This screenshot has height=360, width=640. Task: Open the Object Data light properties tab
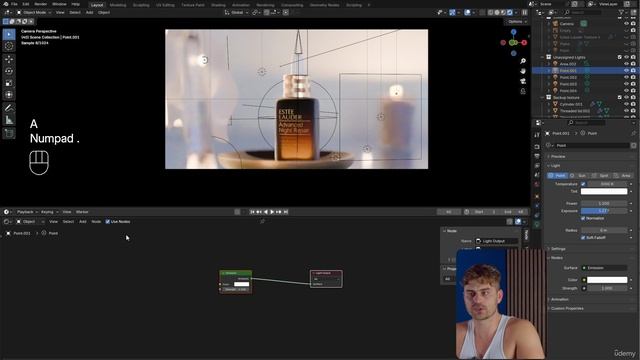537,224
